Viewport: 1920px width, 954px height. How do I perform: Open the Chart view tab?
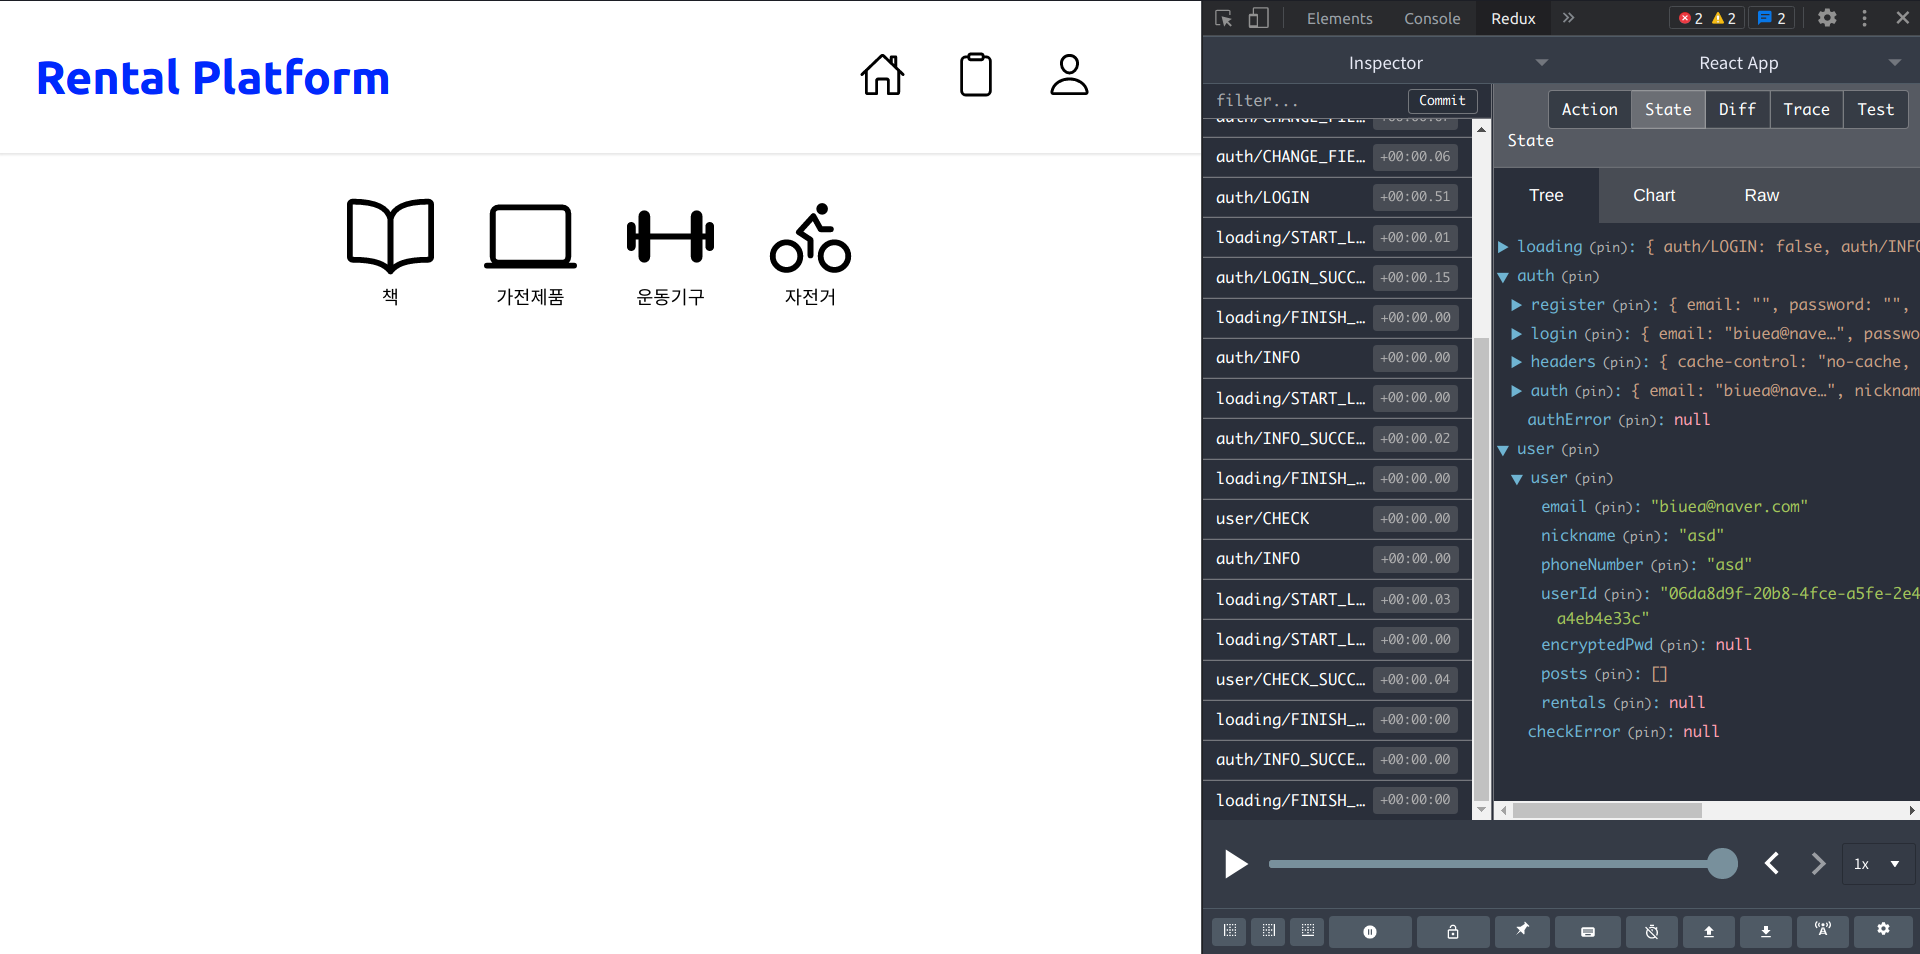coord(1654,196)
